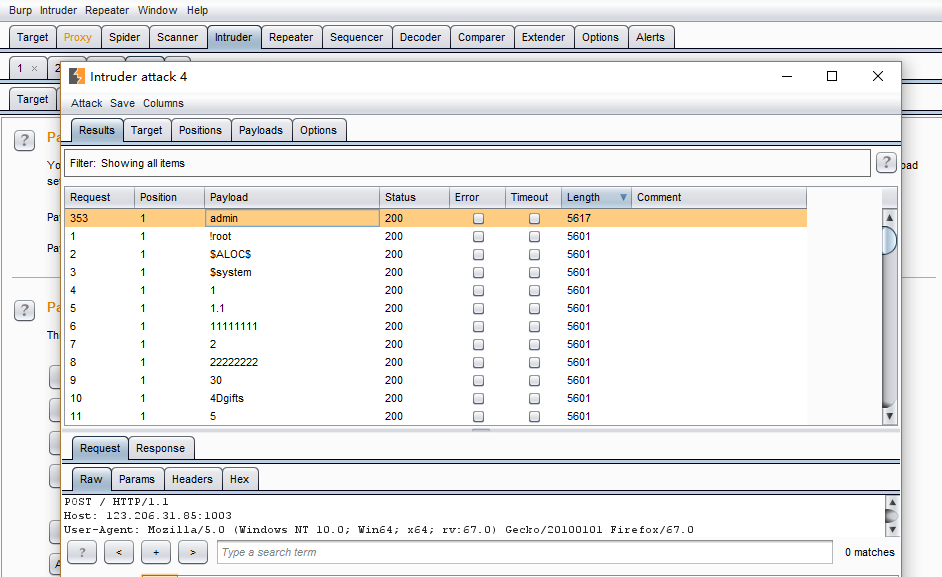Click results table scrollbar up arrow
Viewport: 942px width, 577px height.
890,218
